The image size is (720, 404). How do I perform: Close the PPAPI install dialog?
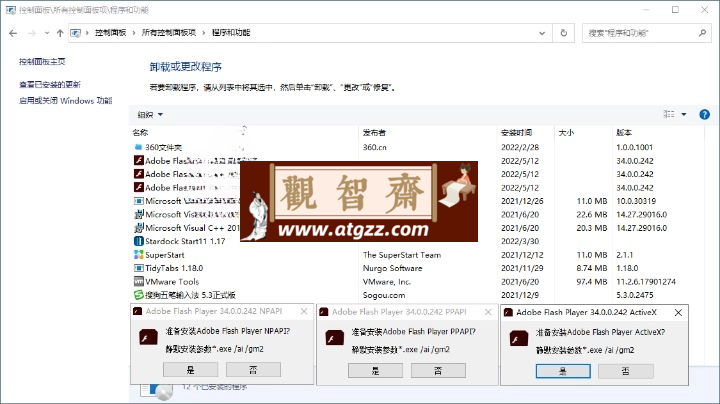(x=488, y=312)
